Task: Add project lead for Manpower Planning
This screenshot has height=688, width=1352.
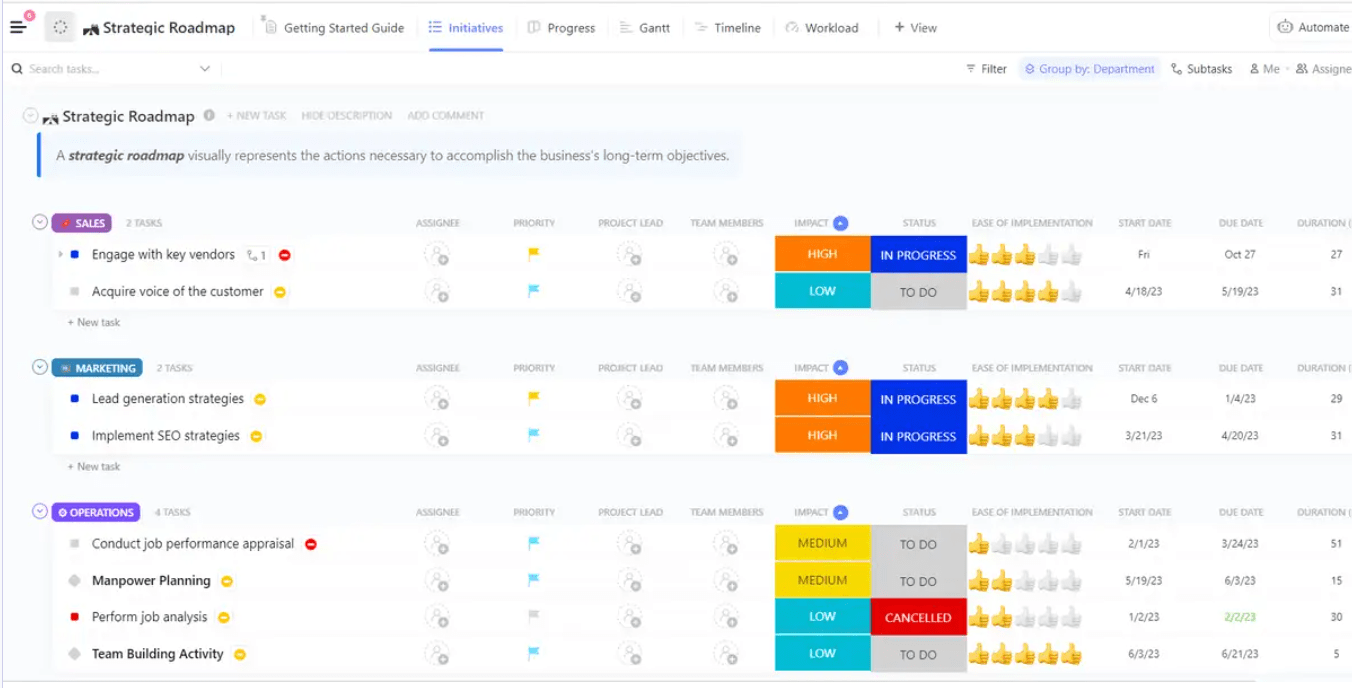Action: 629,581
